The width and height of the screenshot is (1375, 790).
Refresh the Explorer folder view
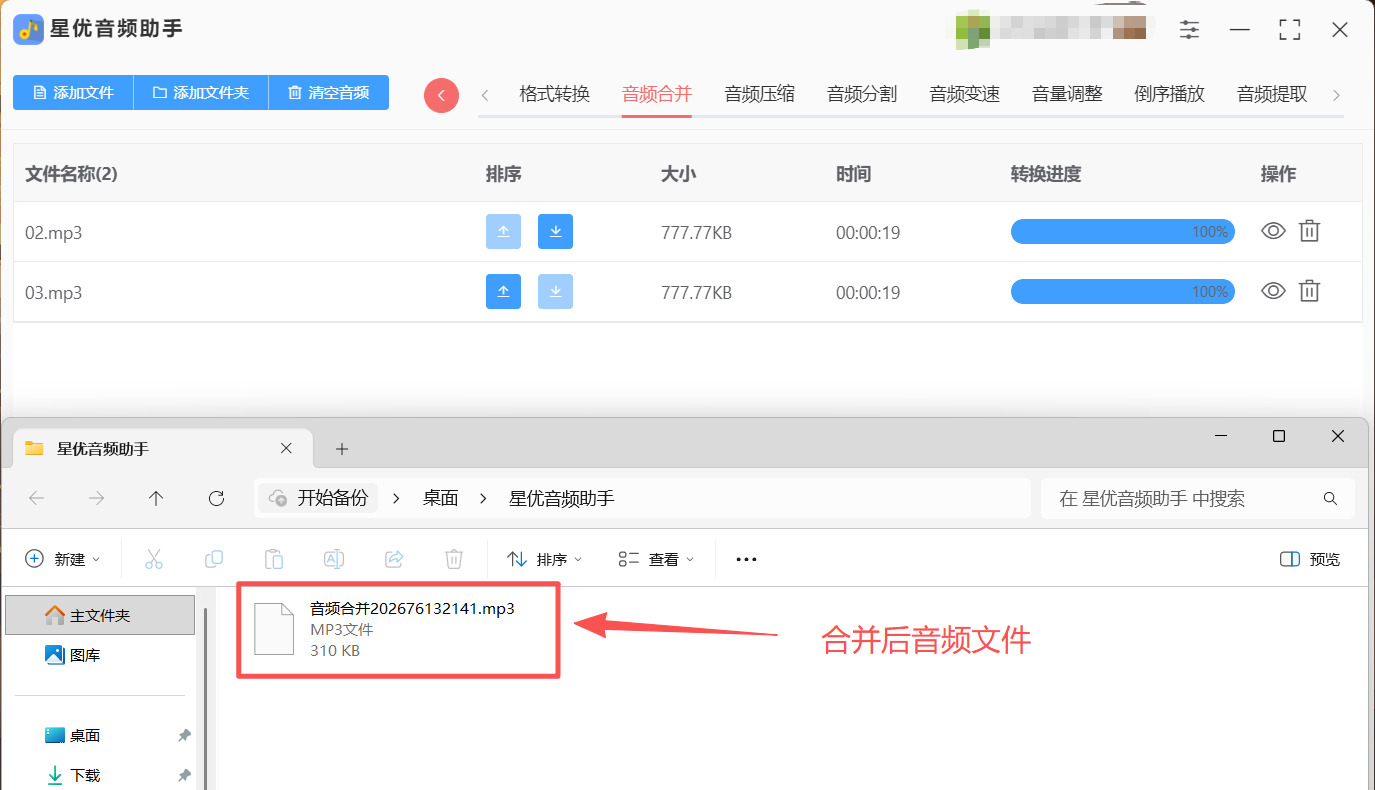[216, 498]
